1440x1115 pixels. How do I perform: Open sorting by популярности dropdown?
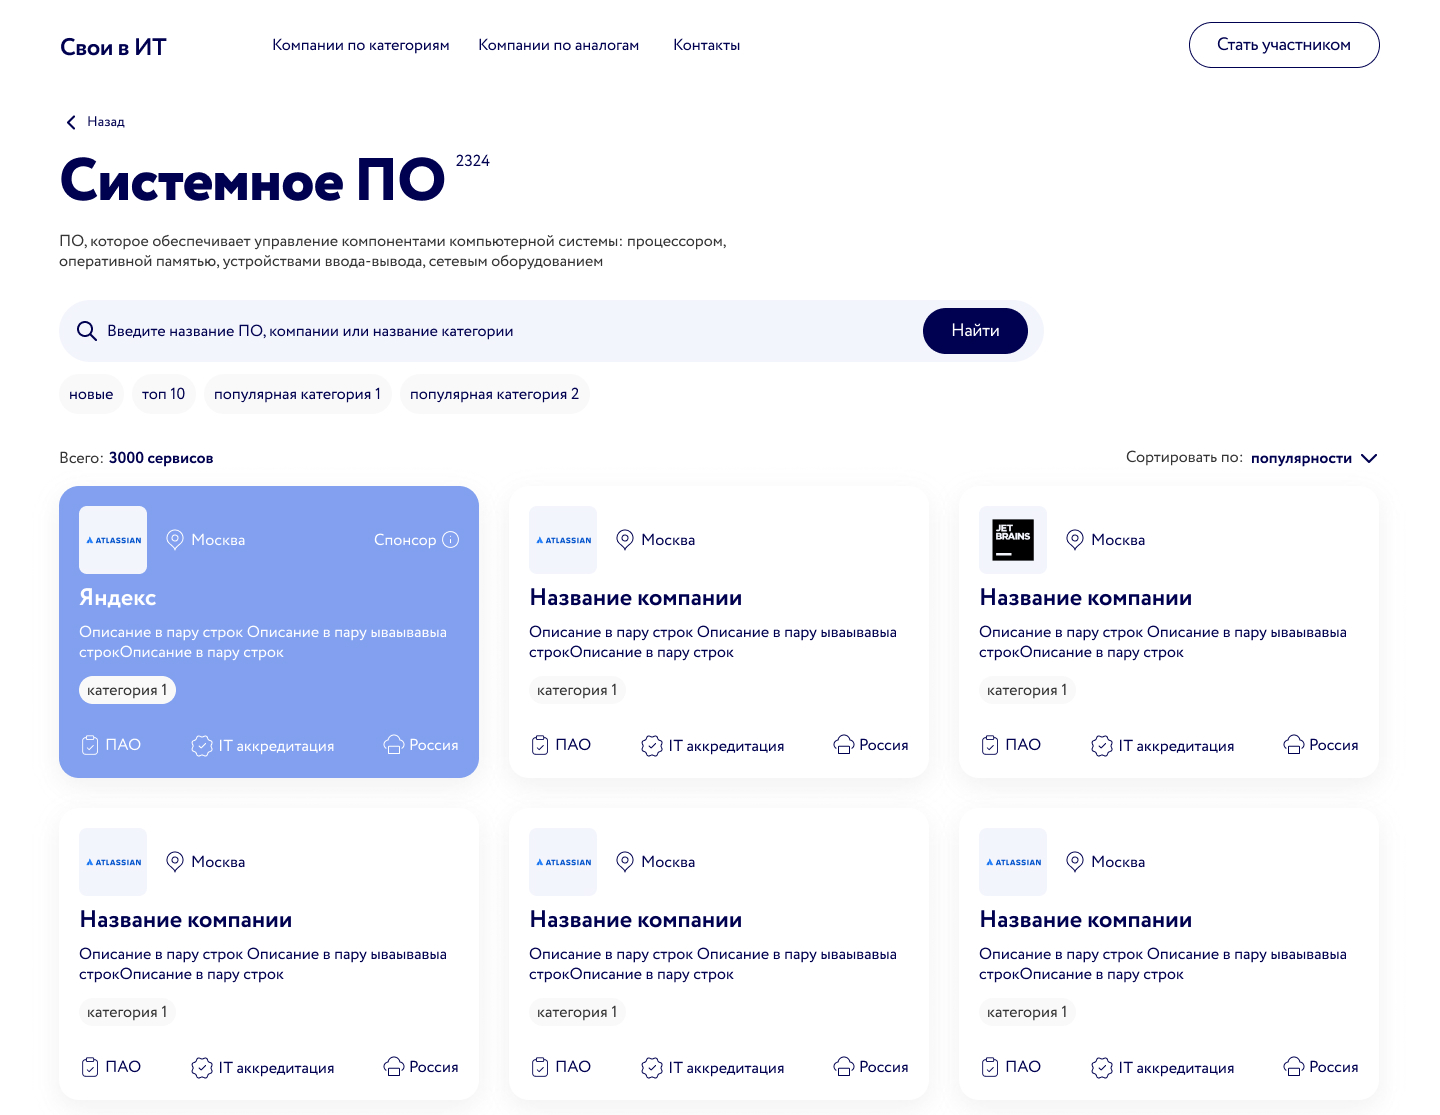click(1301, 458)
